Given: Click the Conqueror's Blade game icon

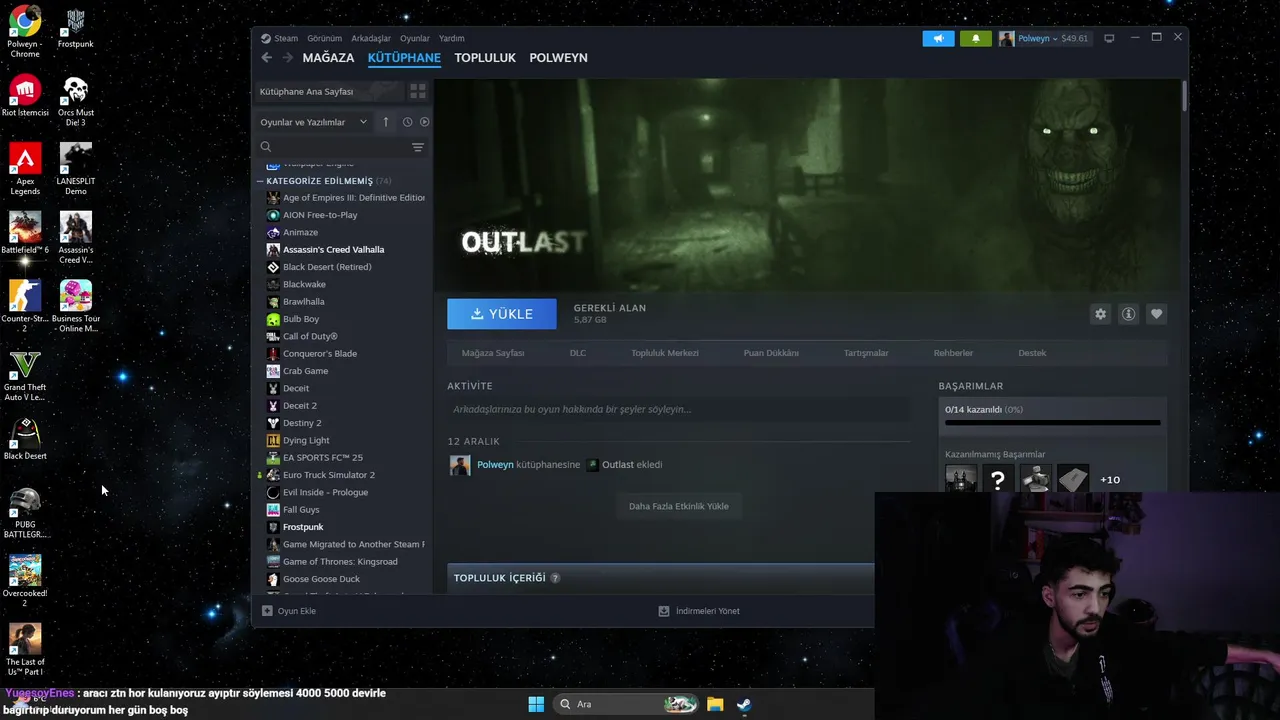Looking at the screenshot, I should pos(273,354).
